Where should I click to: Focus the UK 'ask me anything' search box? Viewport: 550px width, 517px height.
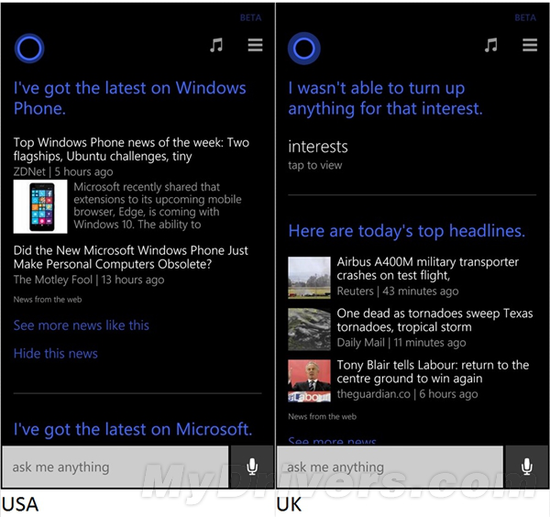tap(390, 466)
